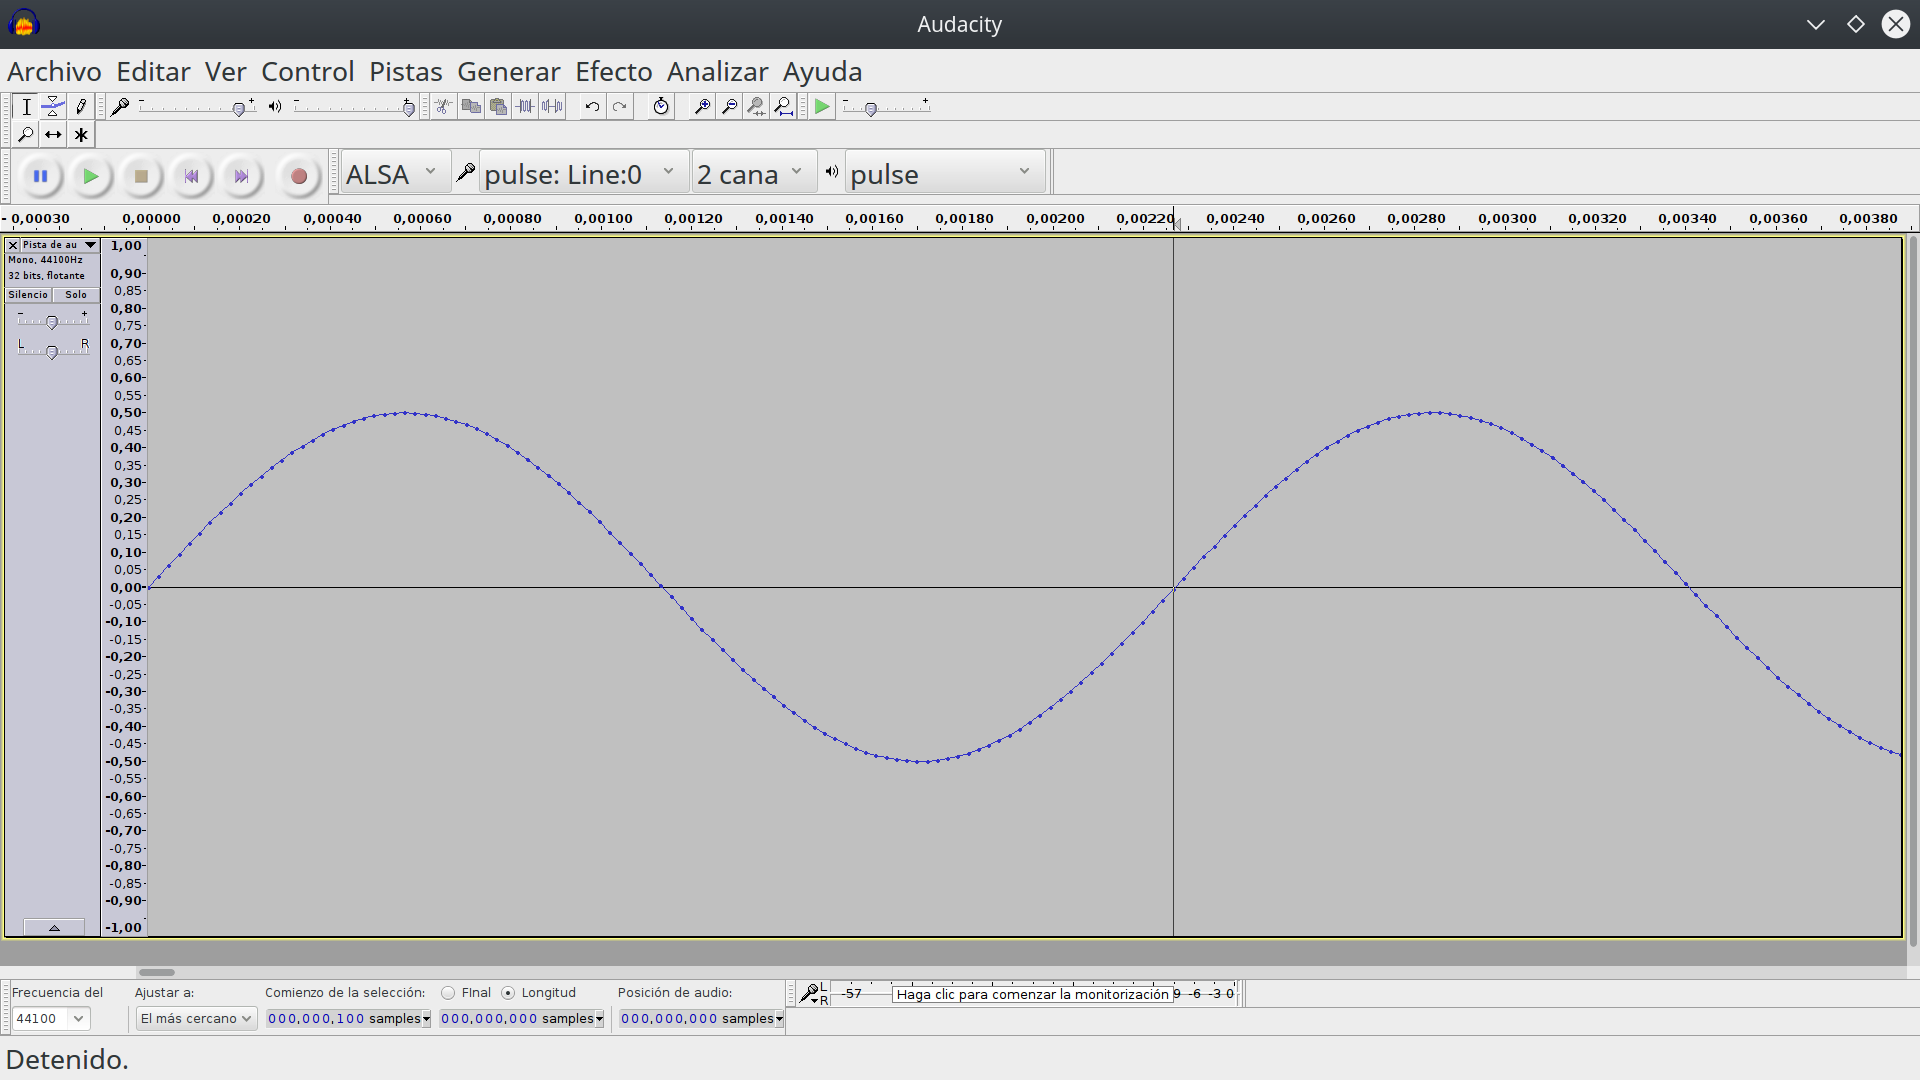This screenshot has height=1080, width=1920.
Task: Open the pulse output device dropdown
Action: [944, 174]
